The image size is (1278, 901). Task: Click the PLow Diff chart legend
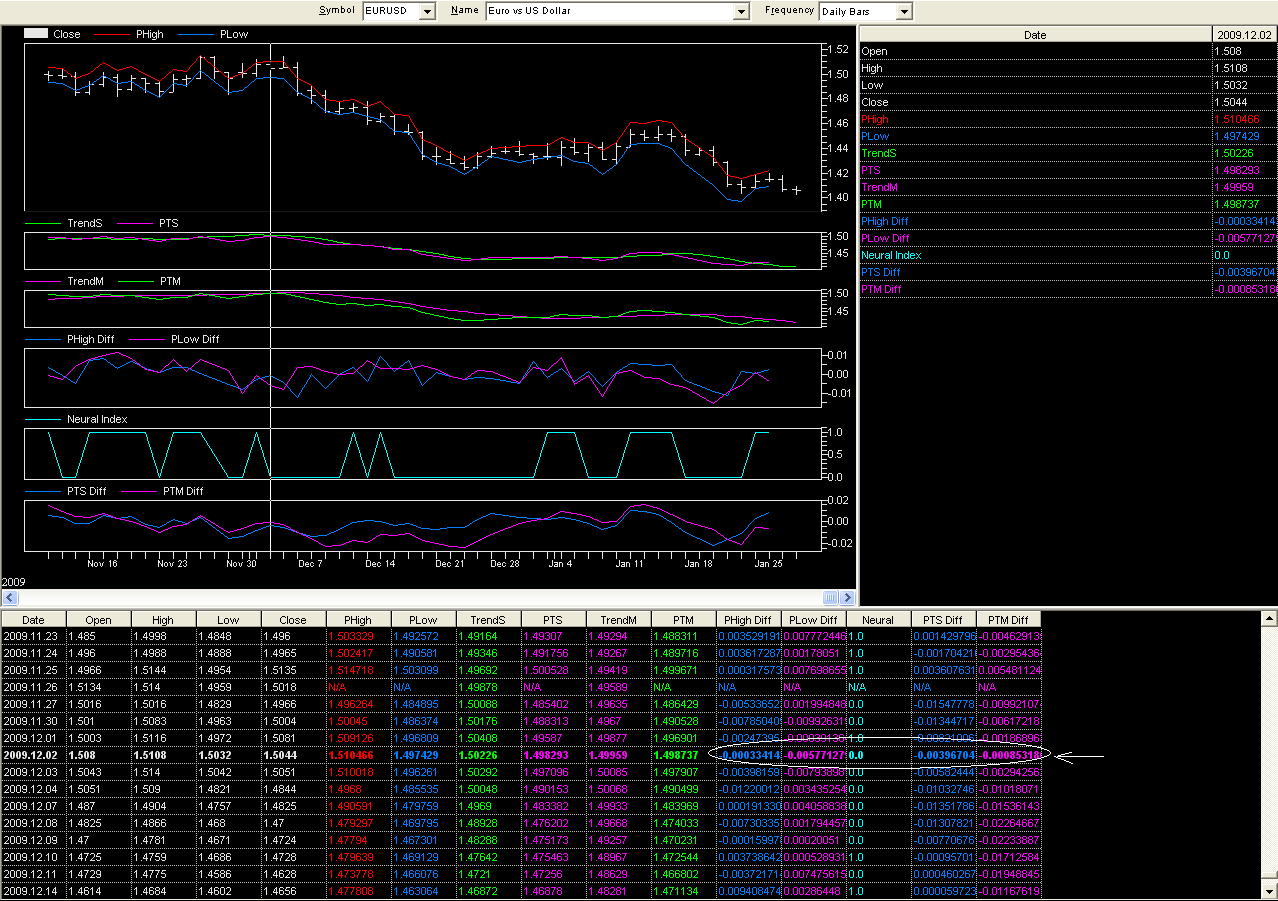[x=195, y=339]
